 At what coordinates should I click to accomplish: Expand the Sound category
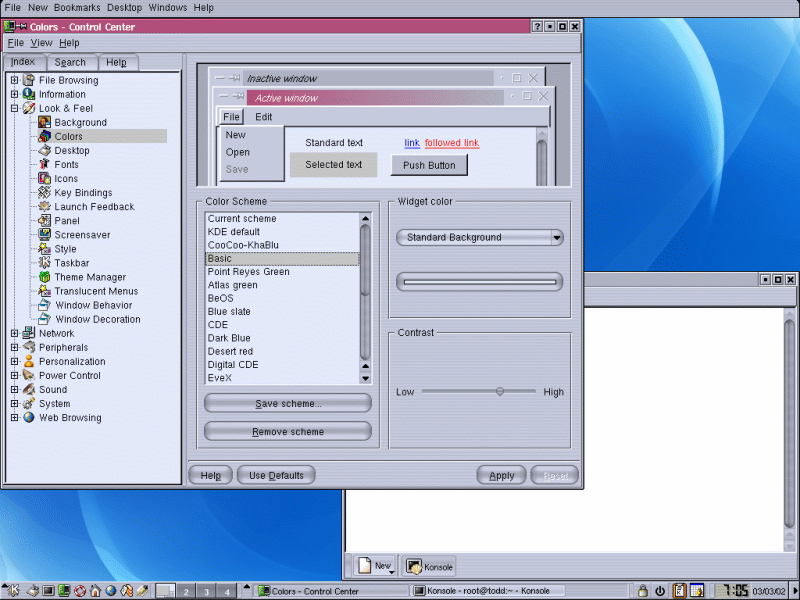[15, 389]
